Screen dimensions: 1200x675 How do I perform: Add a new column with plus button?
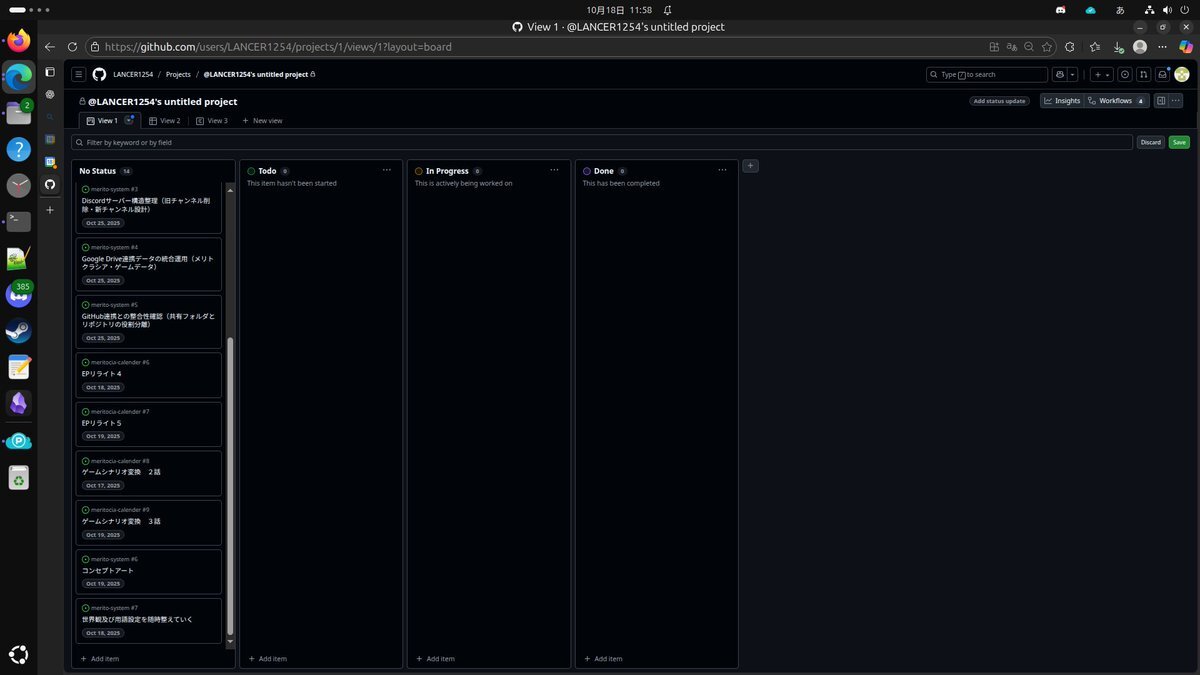750,166
